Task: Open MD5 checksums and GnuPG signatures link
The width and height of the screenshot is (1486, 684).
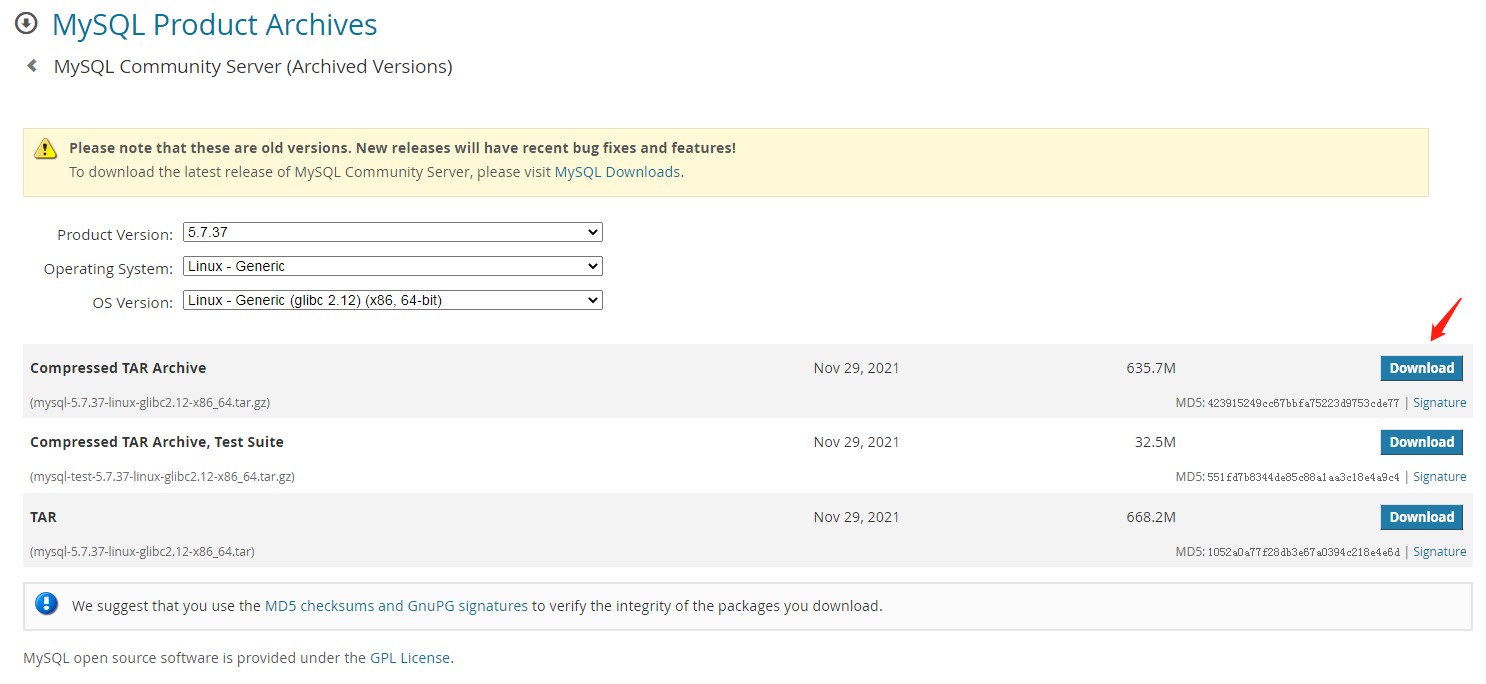Action: click(396, 605)
